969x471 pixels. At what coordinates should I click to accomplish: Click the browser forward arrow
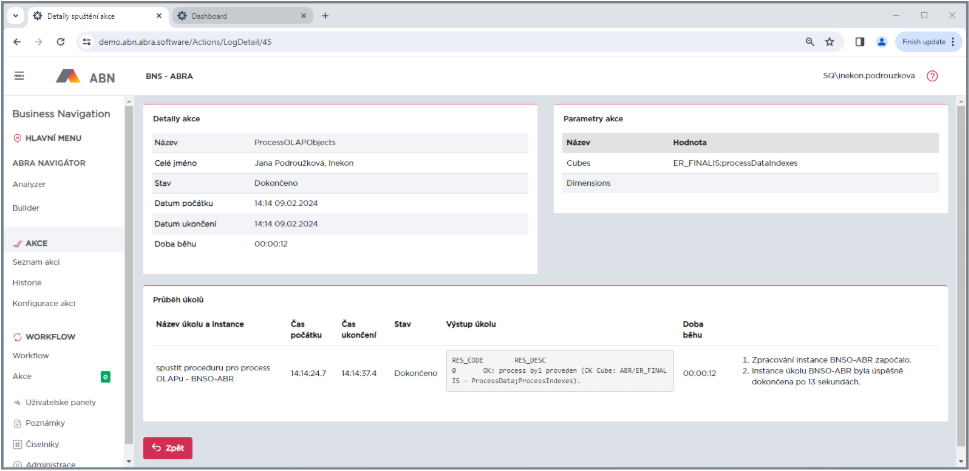coord(38,42)
